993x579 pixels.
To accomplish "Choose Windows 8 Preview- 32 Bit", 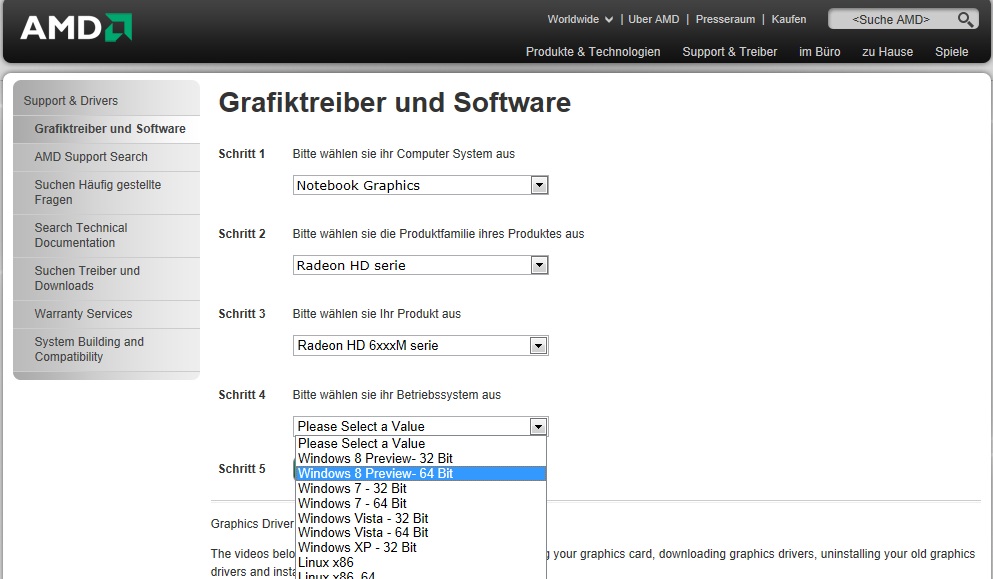I will pyautogui.click(x=421, y=459).
